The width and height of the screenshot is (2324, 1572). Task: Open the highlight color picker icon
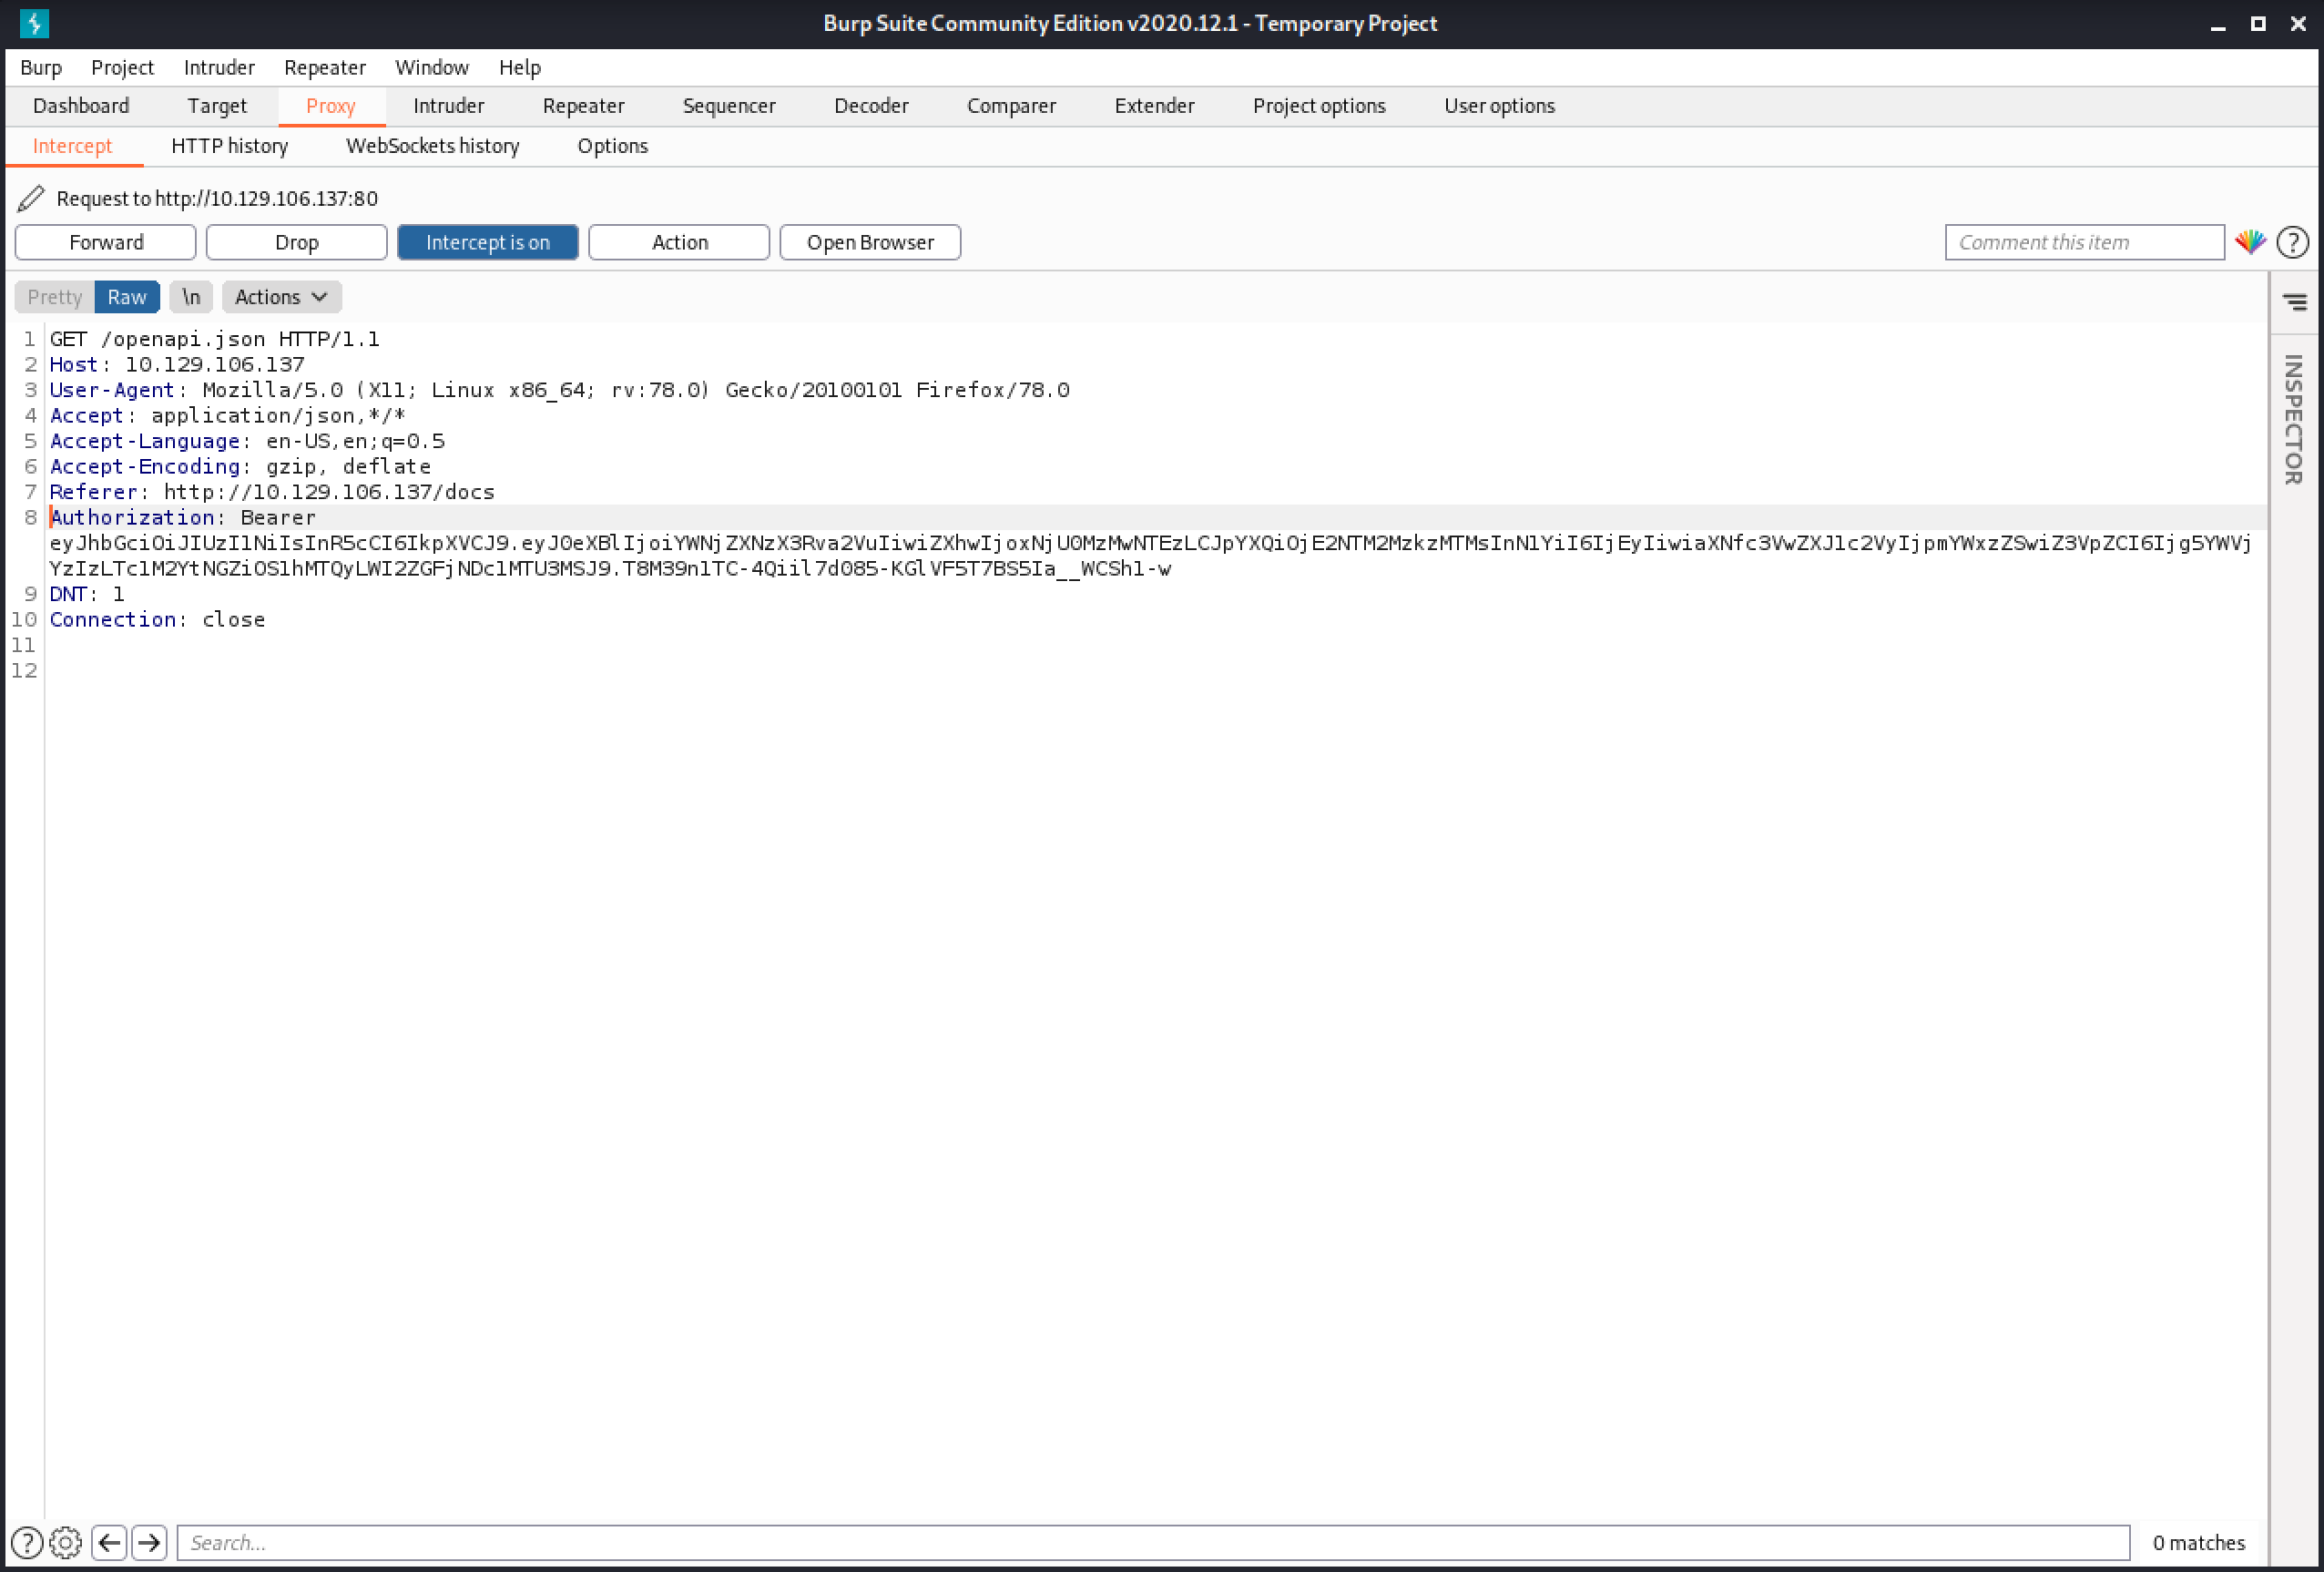[2250, 242]
